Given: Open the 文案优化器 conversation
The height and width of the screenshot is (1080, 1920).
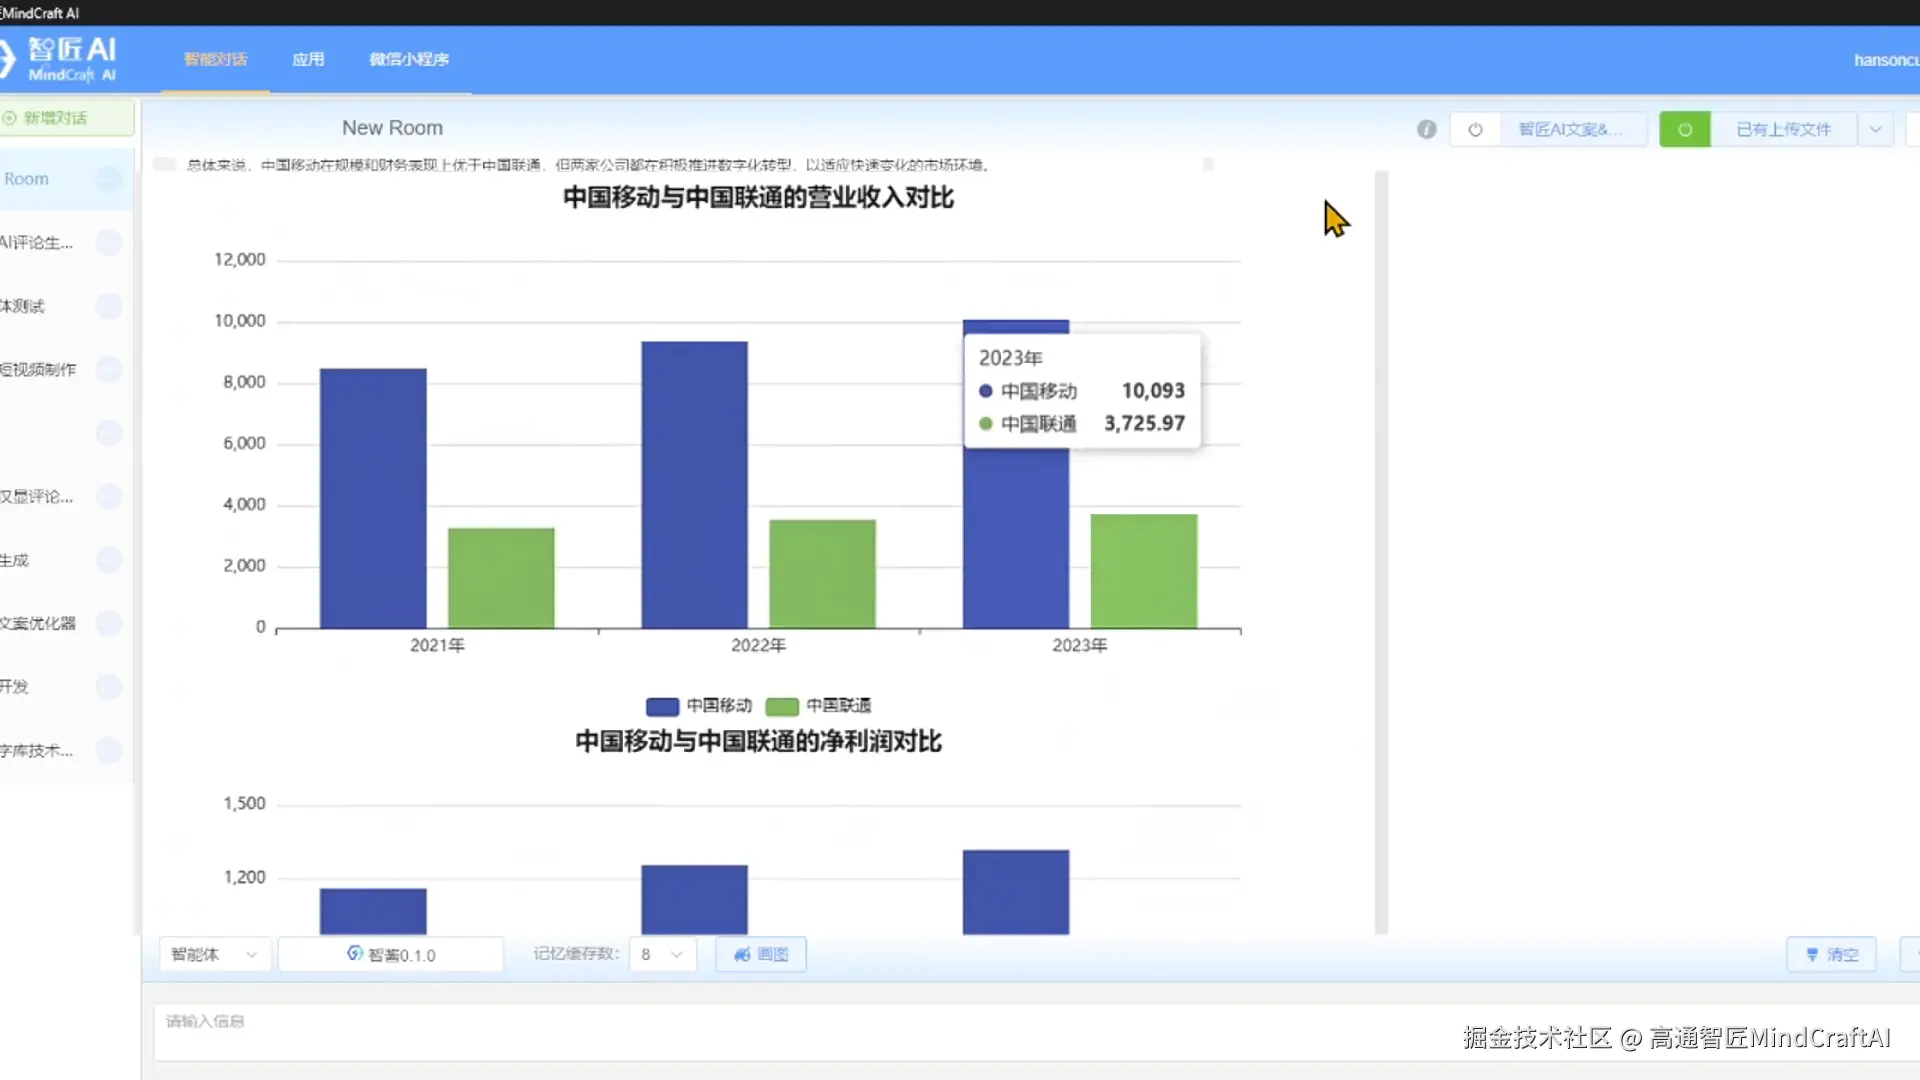Looking at the screenshot, I should 38,623.
